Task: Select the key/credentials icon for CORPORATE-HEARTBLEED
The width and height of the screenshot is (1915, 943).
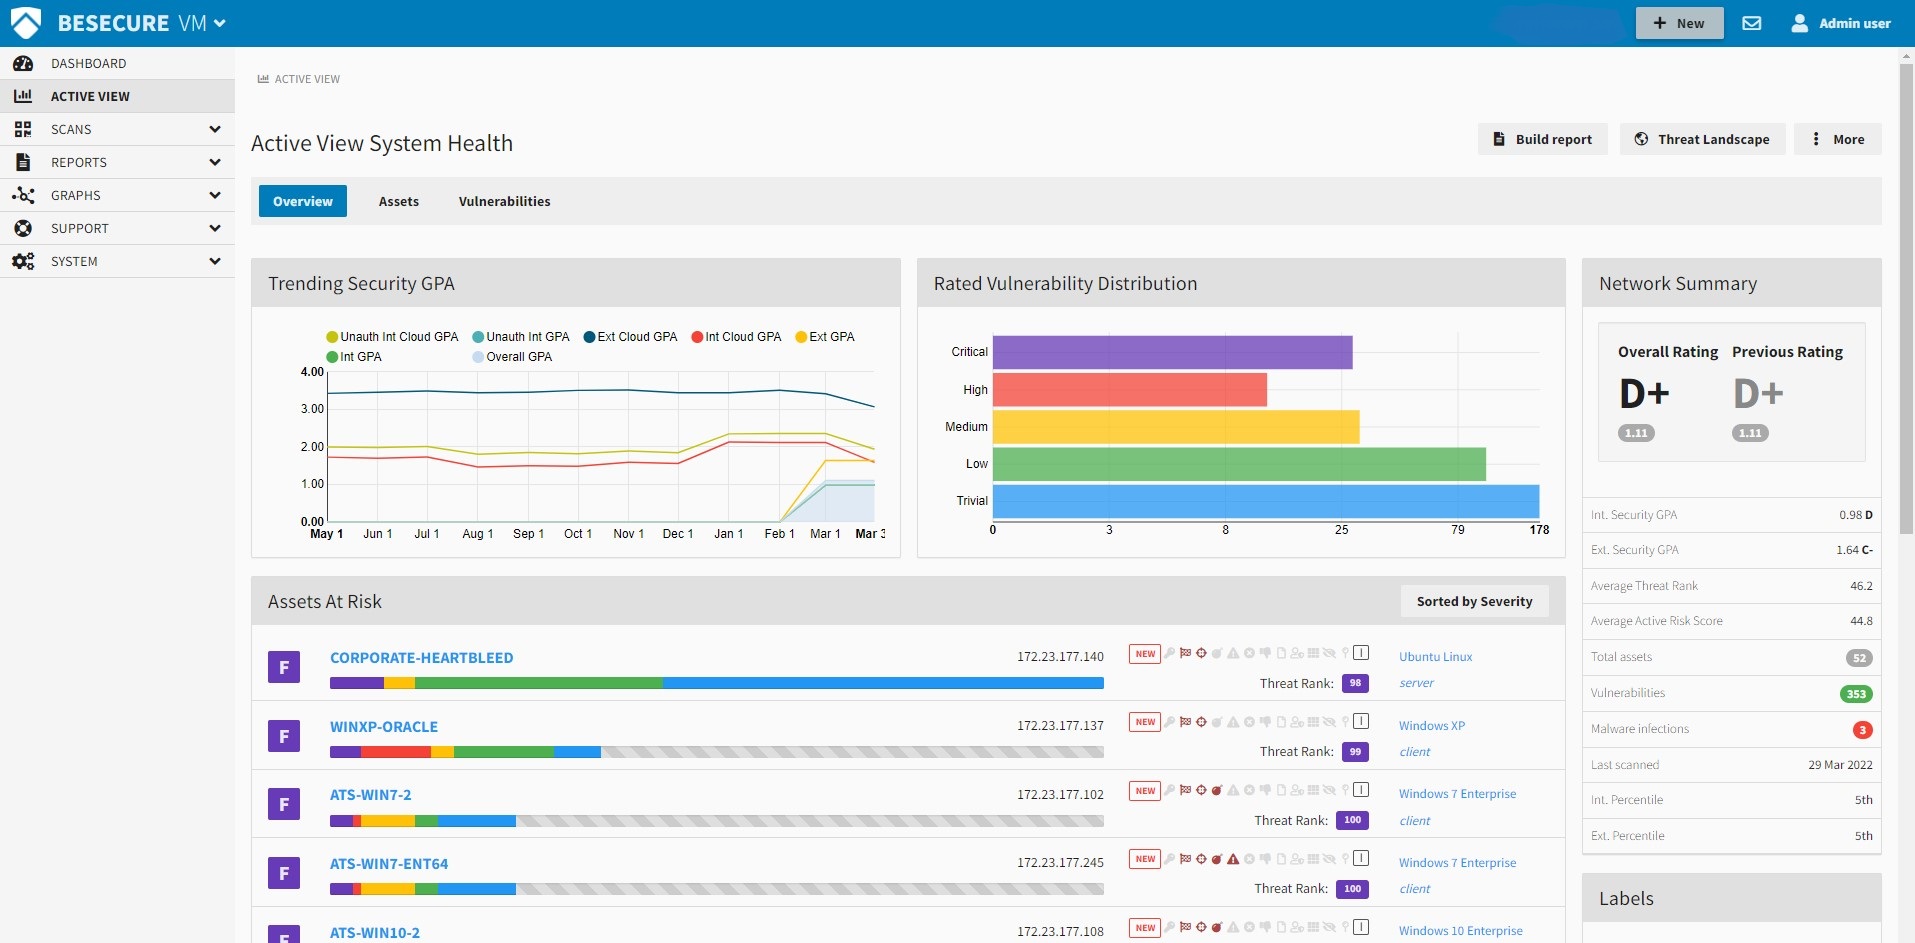Action: pyautogui.click(x=1169, y=653)
